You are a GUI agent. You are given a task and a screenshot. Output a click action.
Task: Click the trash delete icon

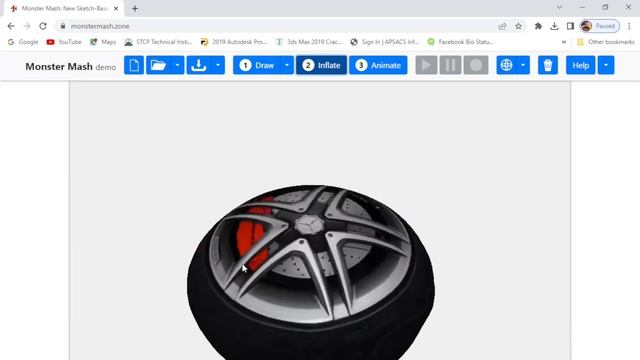548,65
